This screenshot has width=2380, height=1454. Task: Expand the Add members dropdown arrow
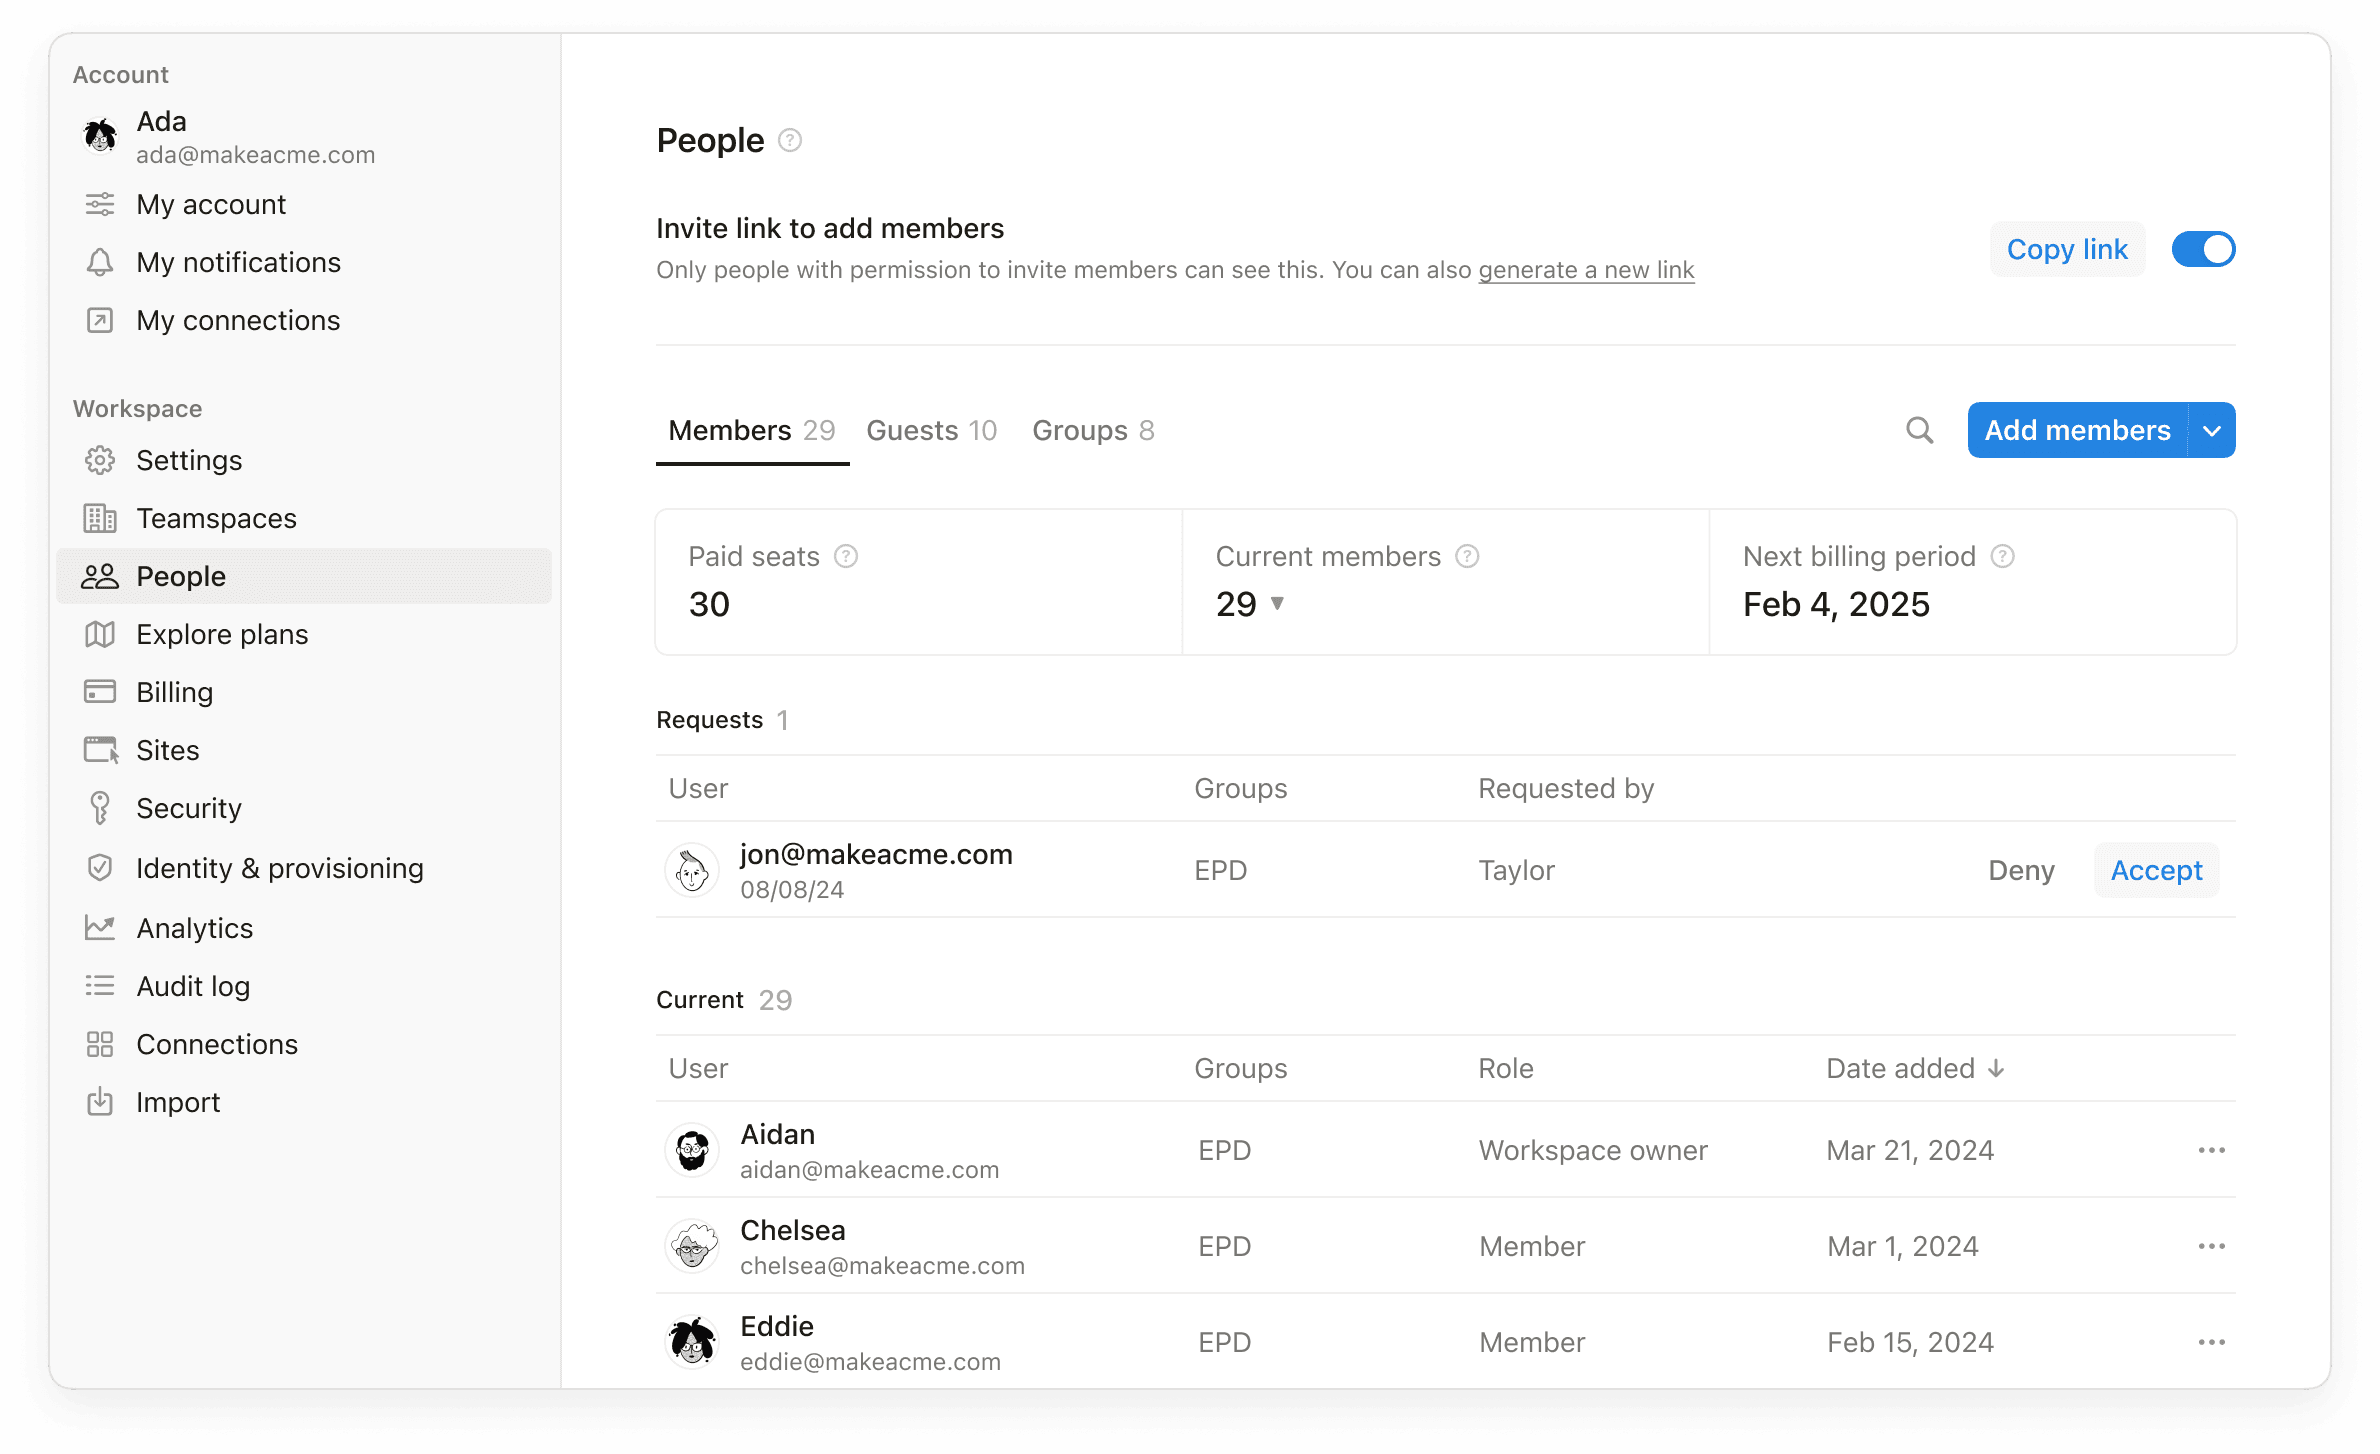point(2212,430)
